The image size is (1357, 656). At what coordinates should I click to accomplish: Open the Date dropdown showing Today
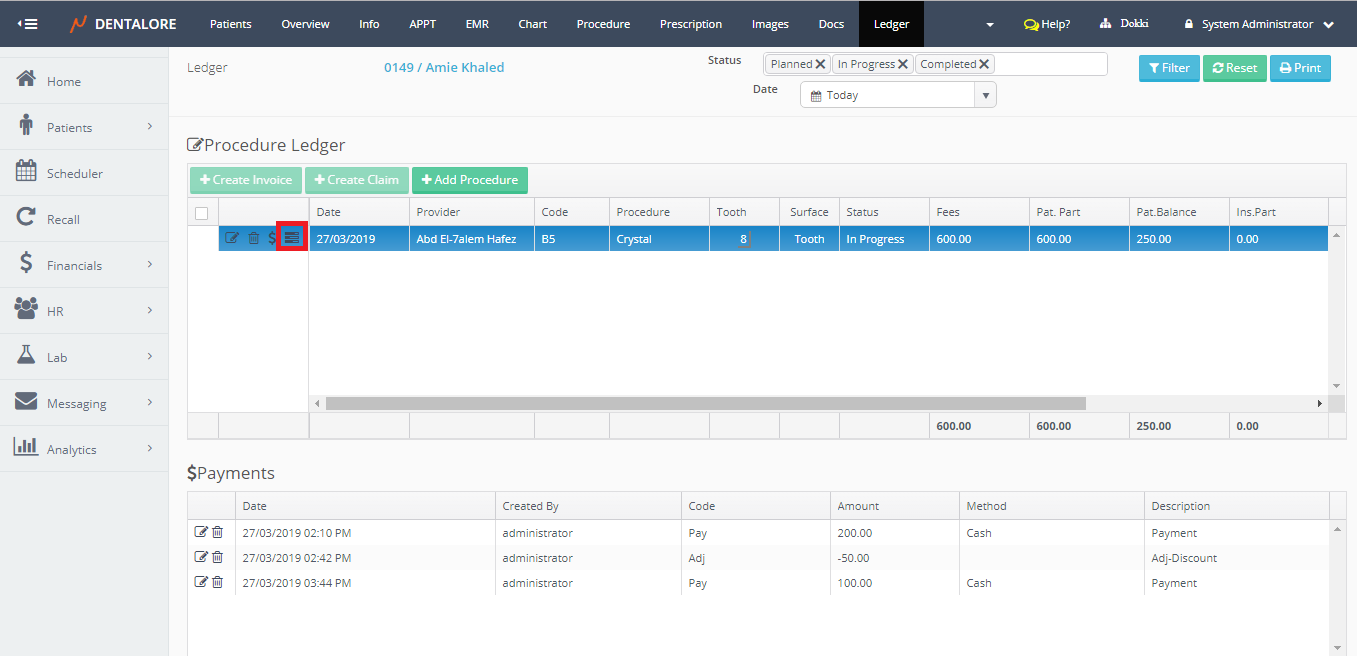897,95
